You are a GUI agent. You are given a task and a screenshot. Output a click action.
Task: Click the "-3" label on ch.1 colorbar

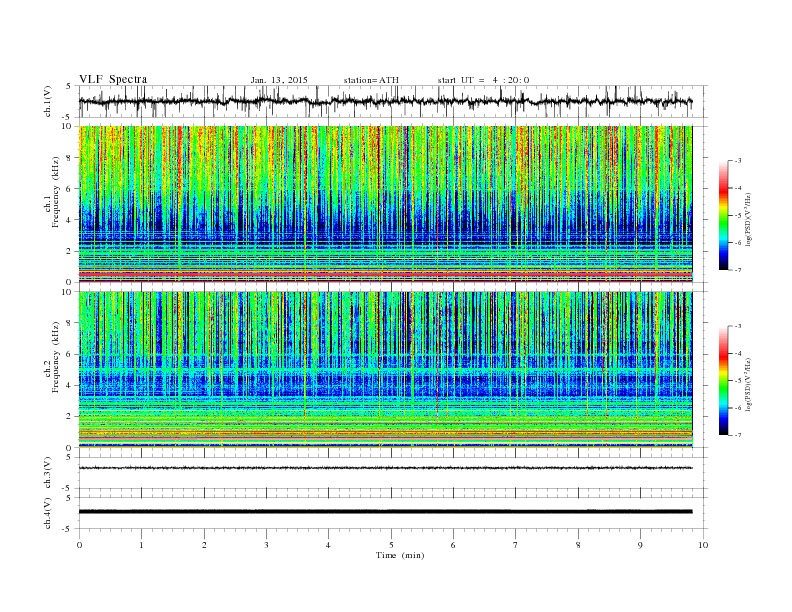737,161
